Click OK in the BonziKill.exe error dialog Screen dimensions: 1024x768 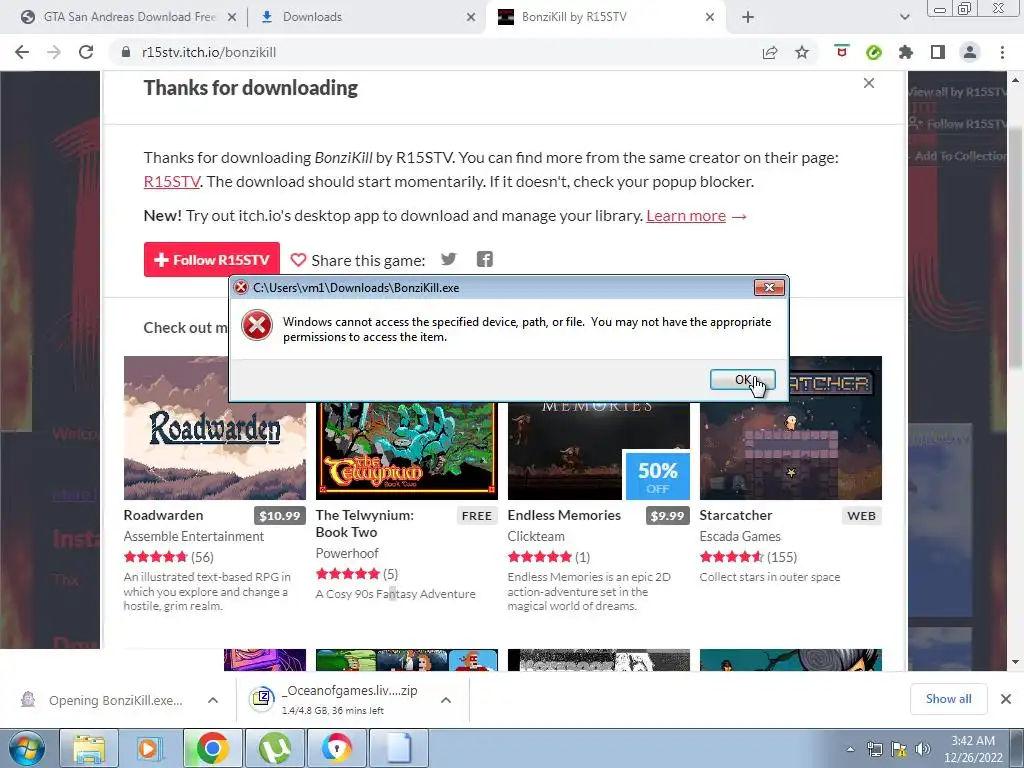tap(743, 379)
